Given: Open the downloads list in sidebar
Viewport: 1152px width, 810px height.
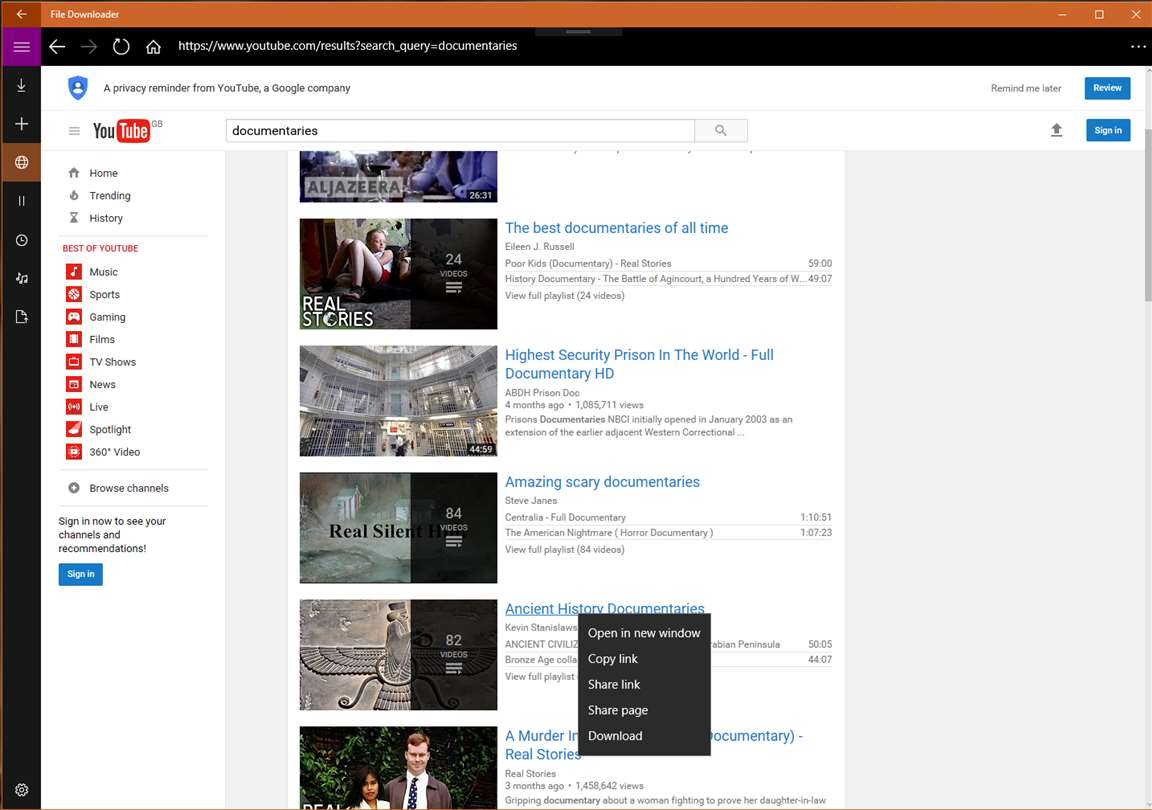Looking at the screenshot, I should click(x=21, y=85).
